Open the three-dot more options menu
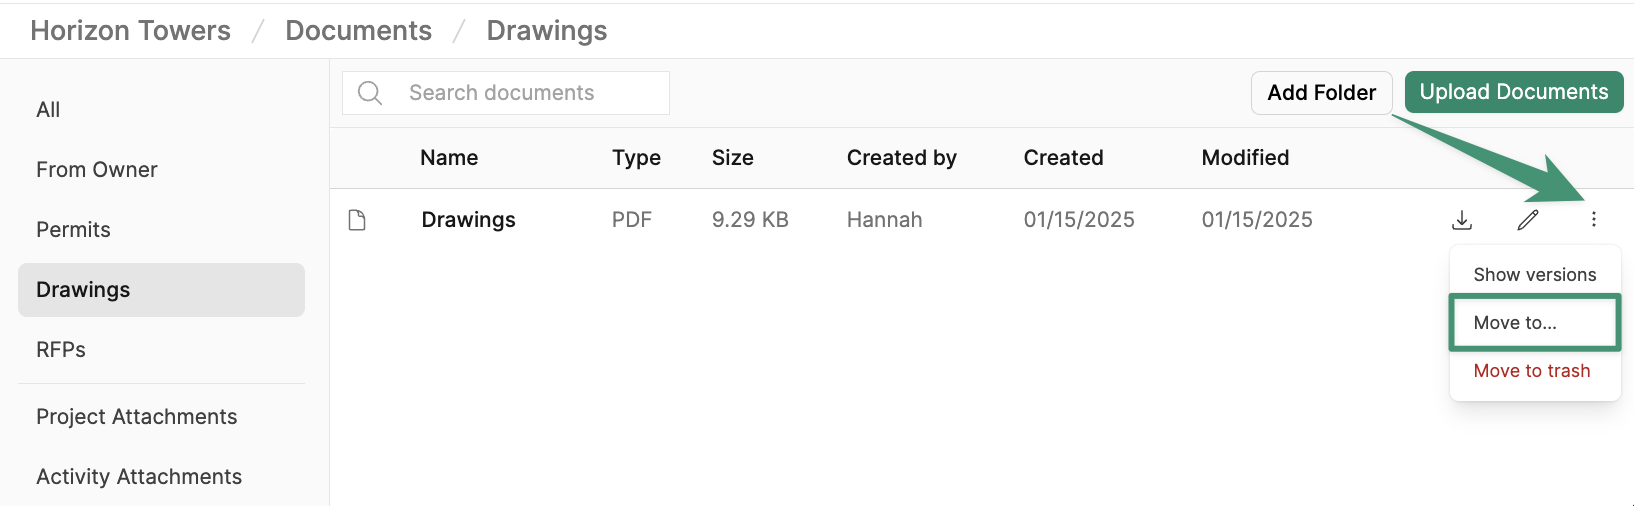Image resolution: width=1634 pixels, height=506 pixels. click(x=1594, y=220)
